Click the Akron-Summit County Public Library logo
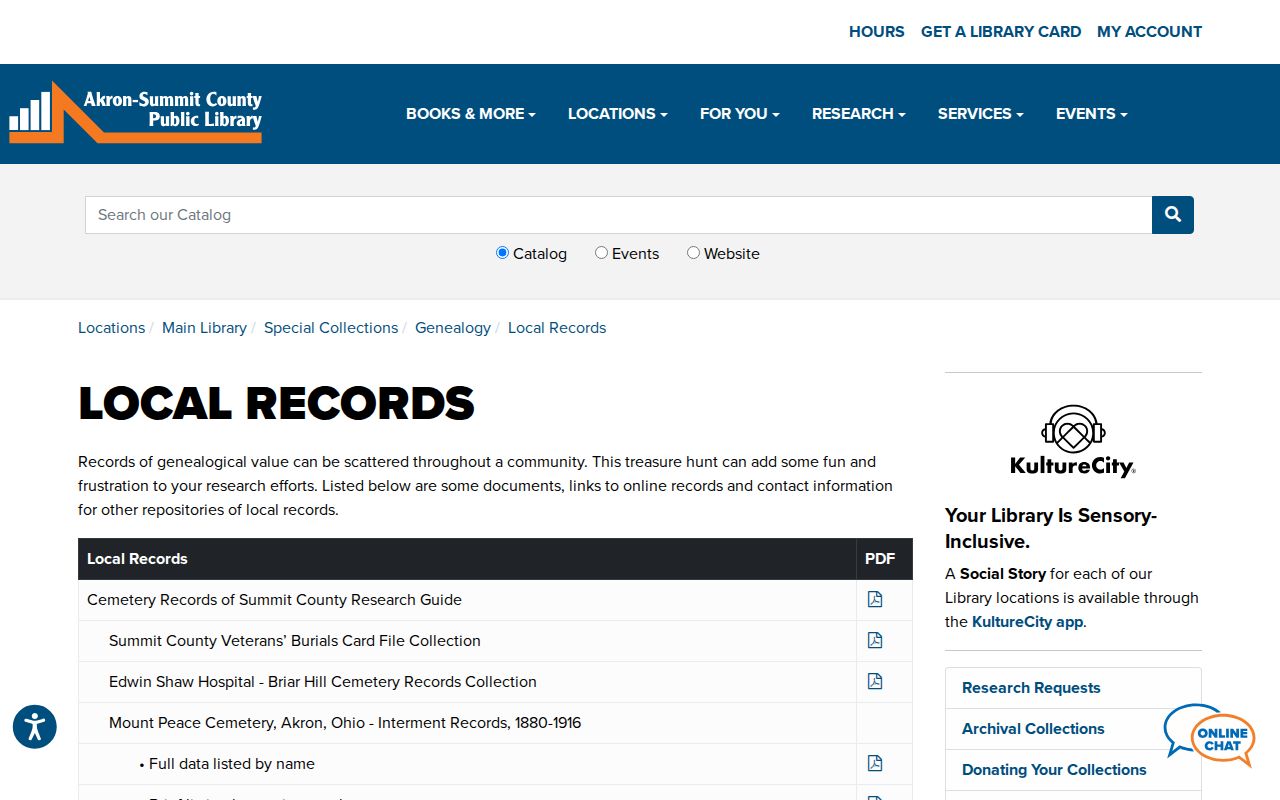 [135, 113]
